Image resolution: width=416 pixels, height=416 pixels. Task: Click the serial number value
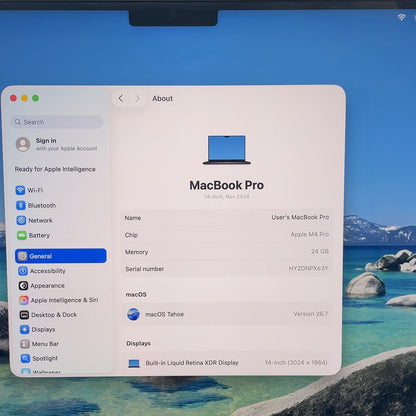pyautogui.click(x=308, y=268)
